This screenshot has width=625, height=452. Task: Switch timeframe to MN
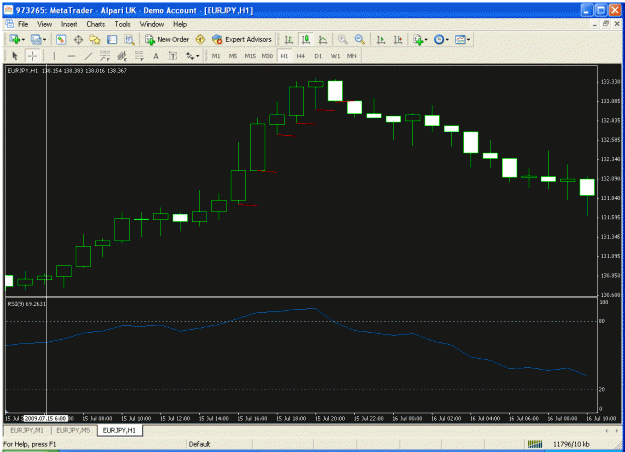pyautogui.click(x=352, y=56)
